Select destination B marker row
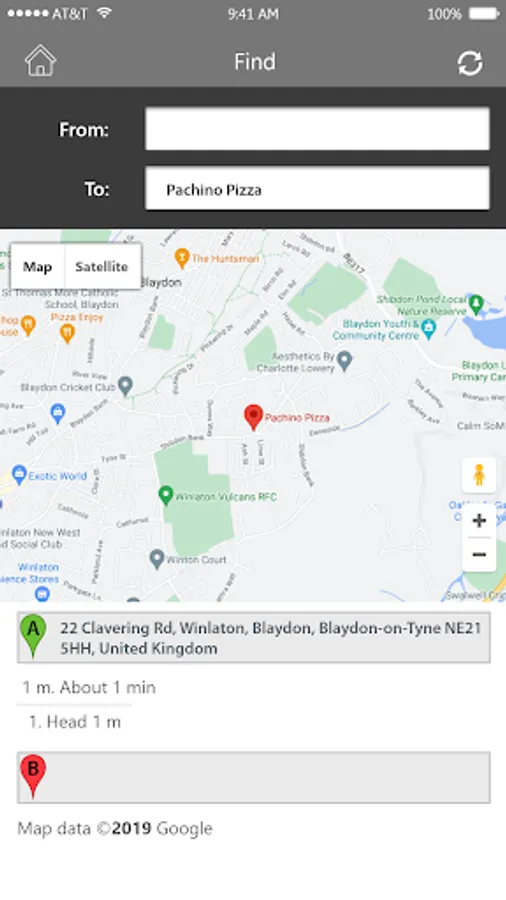506x900 pixels. [x=254, y=778]
